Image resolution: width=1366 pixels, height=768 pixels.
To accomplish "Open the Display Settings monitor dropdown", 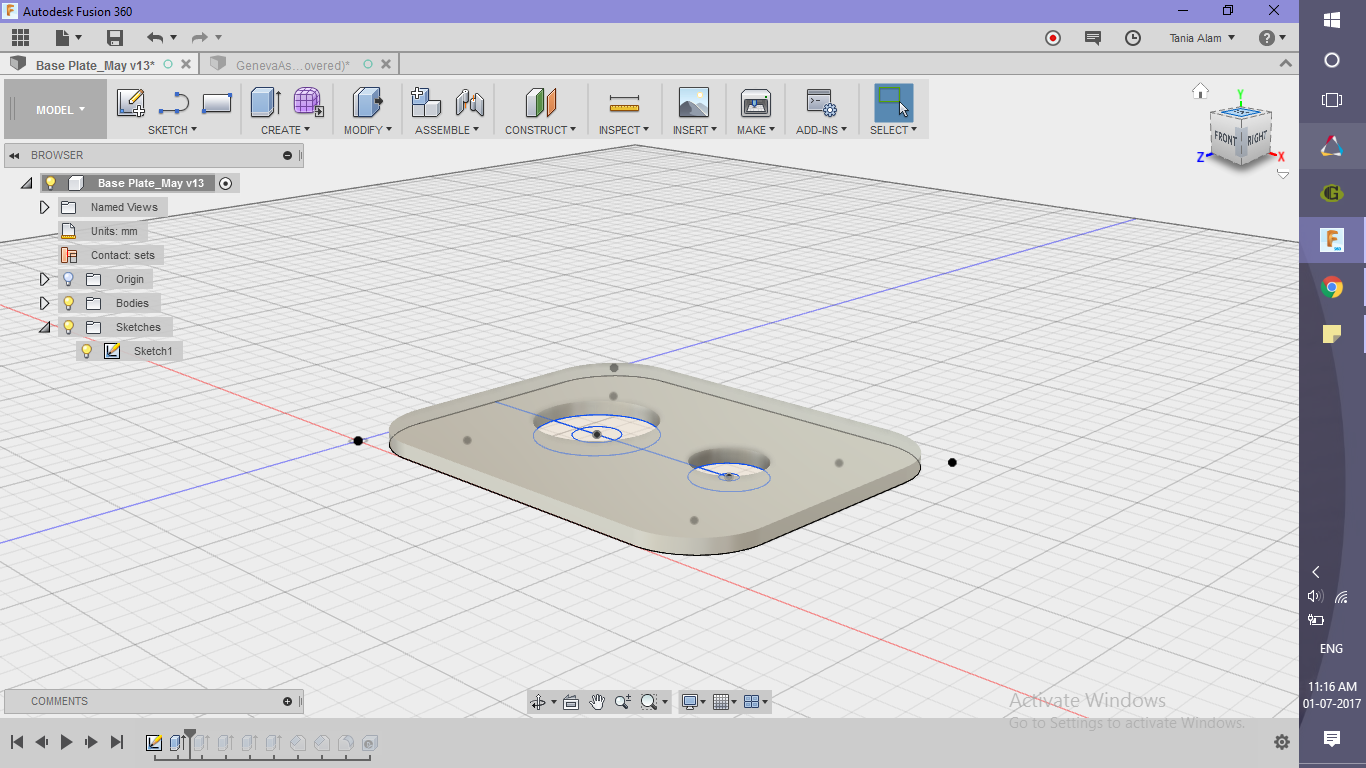I will pyautogui.click(x=693, y=702).
